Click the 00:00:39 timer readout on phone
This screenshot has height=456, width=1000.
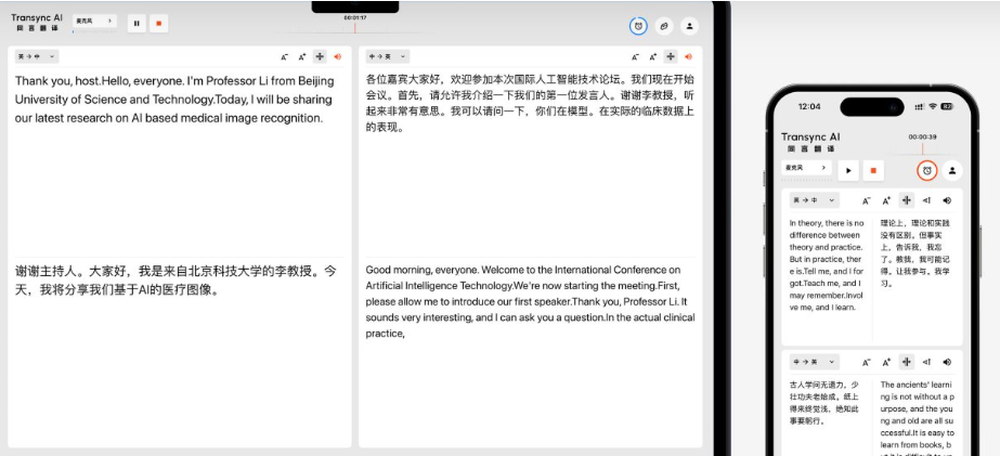coord(922,137)
